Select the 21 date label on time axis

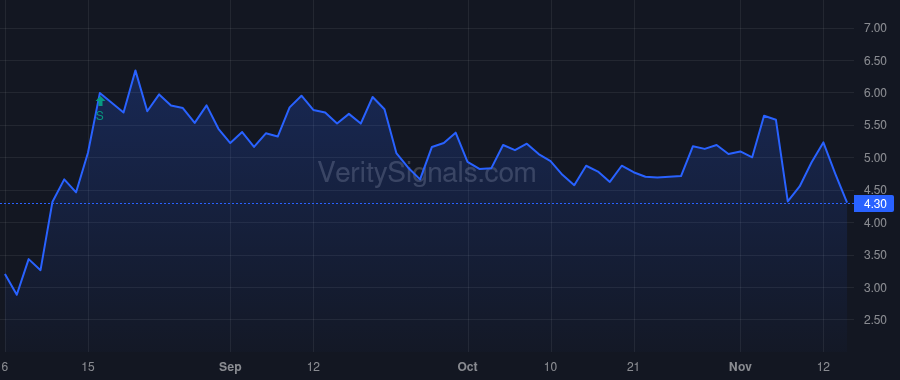[634, 367]
